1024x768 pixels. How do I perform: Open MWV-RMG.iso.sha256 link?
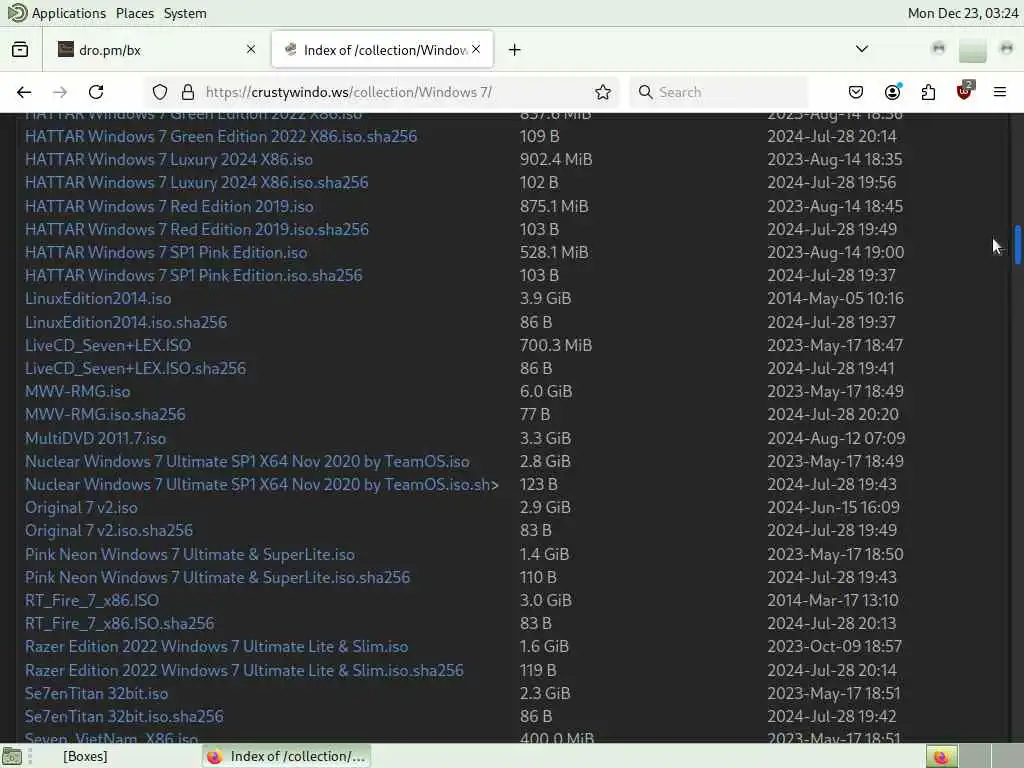pyautogui.click(x=105, y=414)
